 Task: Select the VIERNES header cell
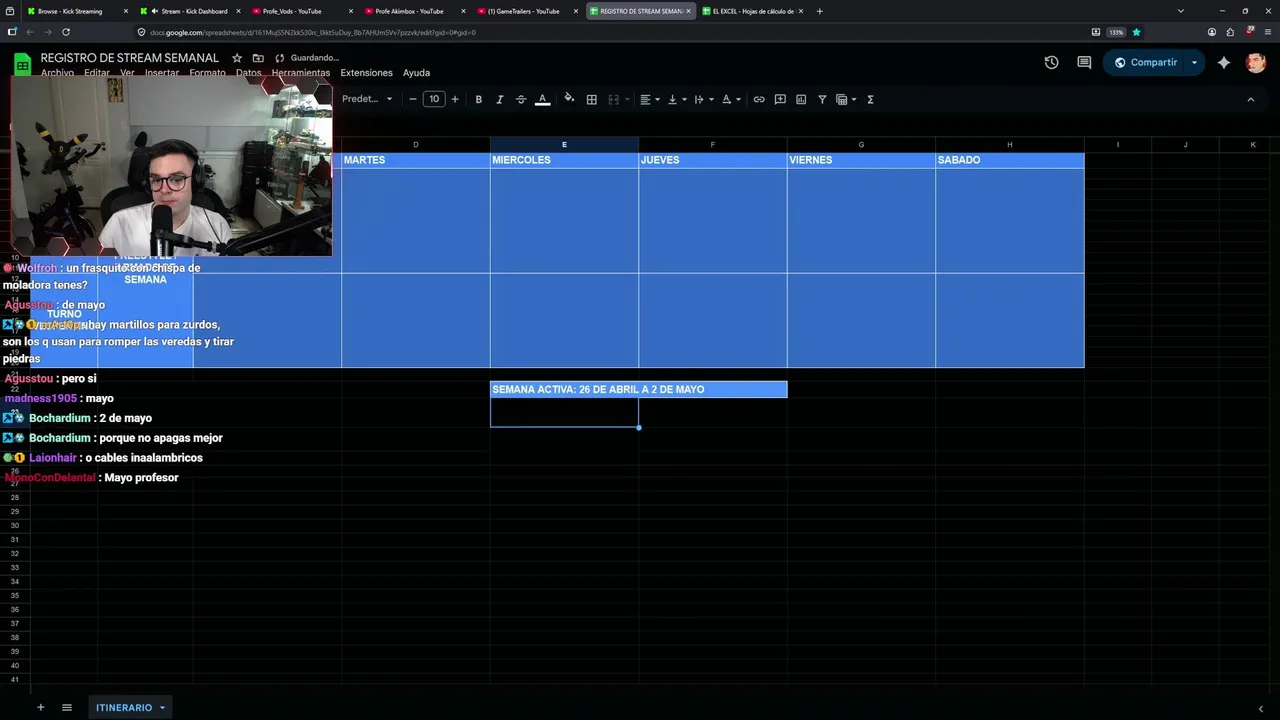pos(861,160)
